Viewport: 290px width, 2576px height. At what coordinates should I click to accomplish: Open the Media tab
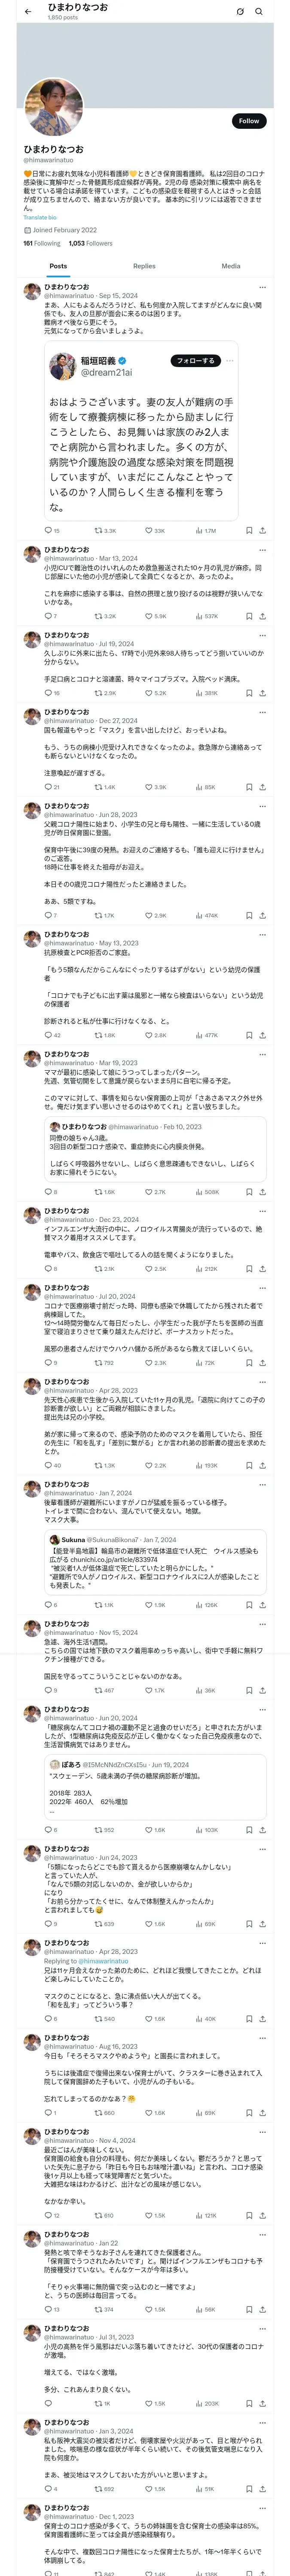(231, 266)
